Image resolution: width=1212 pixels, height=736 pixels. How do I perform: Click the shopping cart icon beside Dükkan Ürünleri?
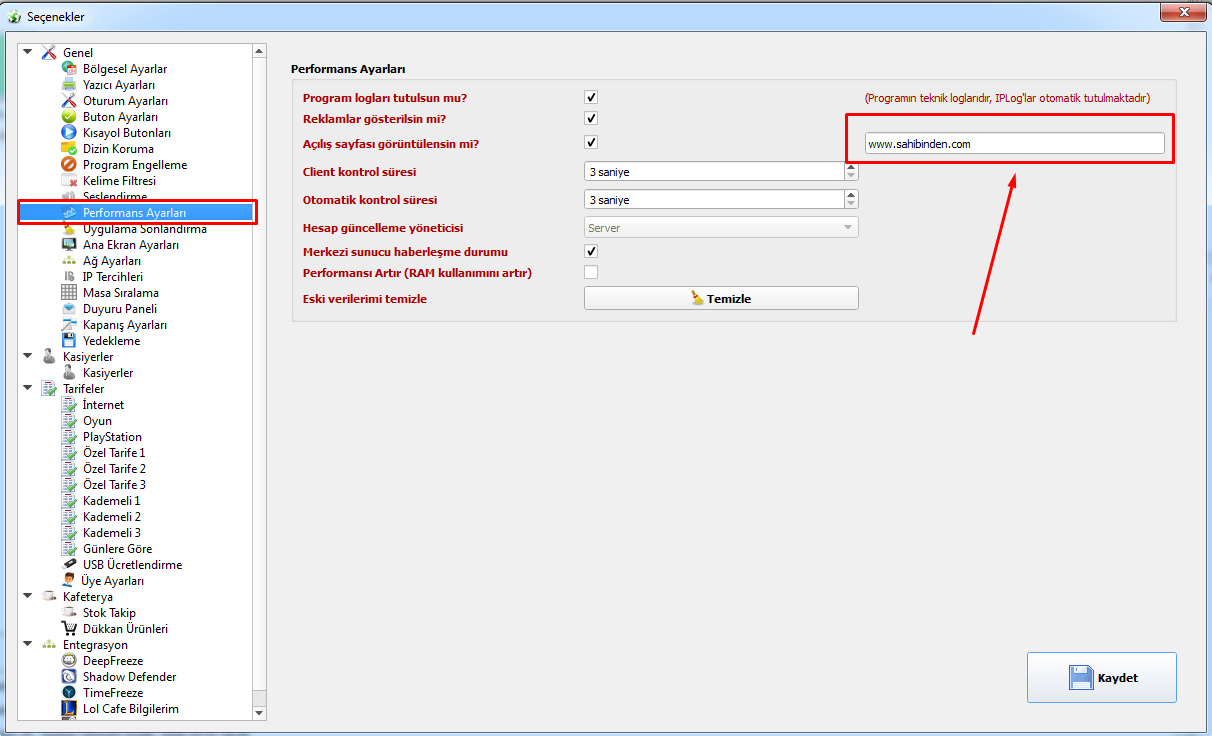coord(69,629)
